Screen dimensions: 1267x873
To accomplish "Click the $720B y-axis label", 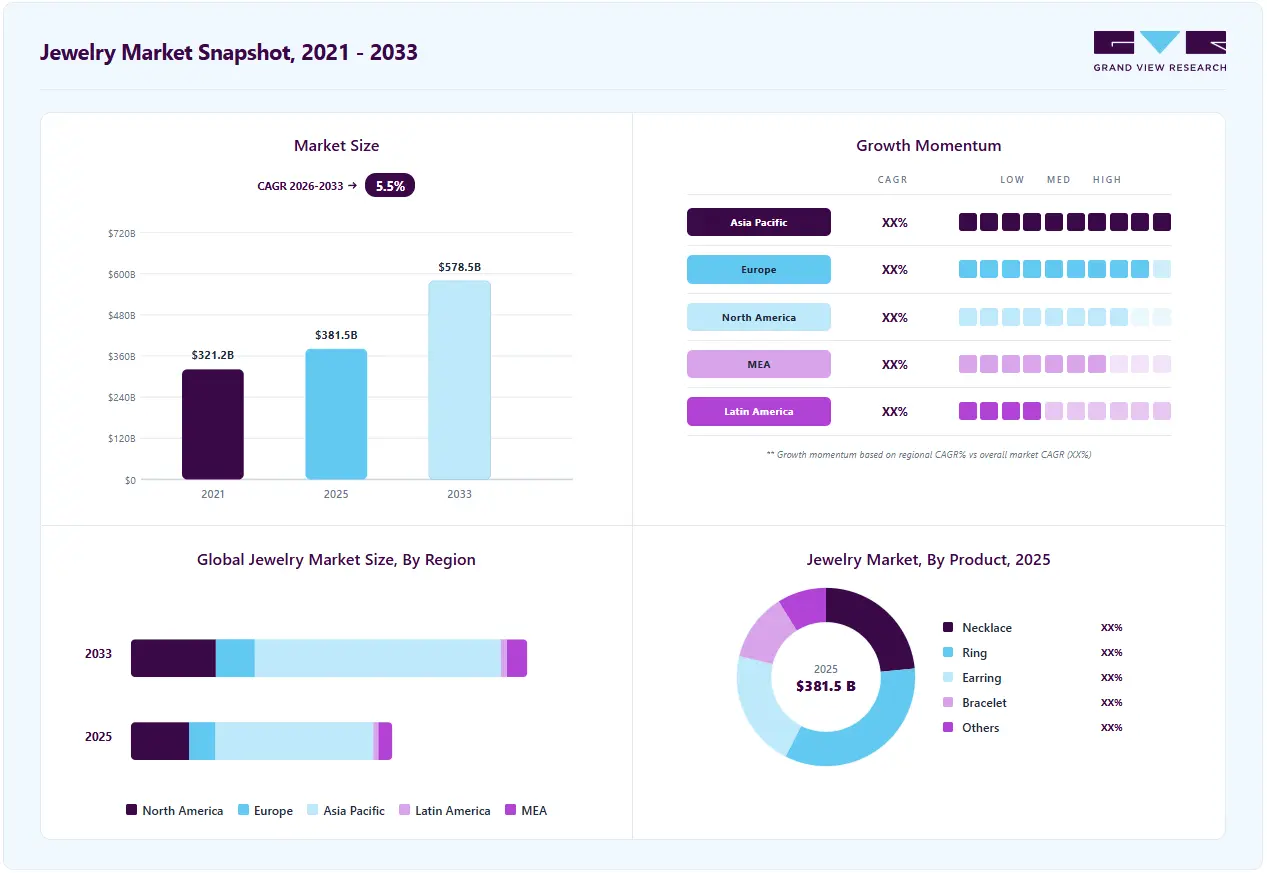I will tap(122, 233).
